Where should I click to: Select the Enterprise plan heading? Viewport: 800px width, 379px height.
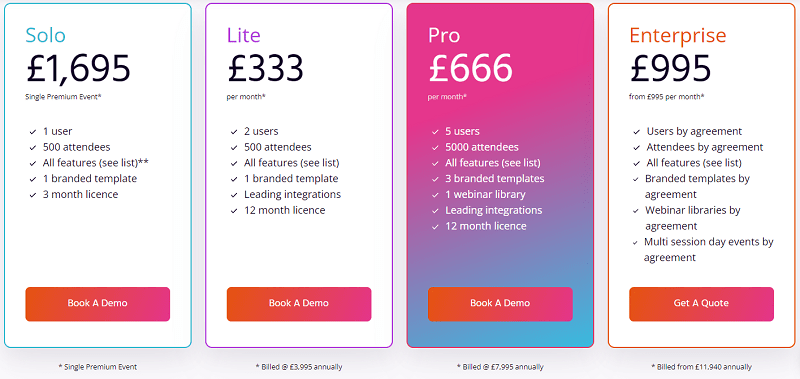click(x=678, y=35)
